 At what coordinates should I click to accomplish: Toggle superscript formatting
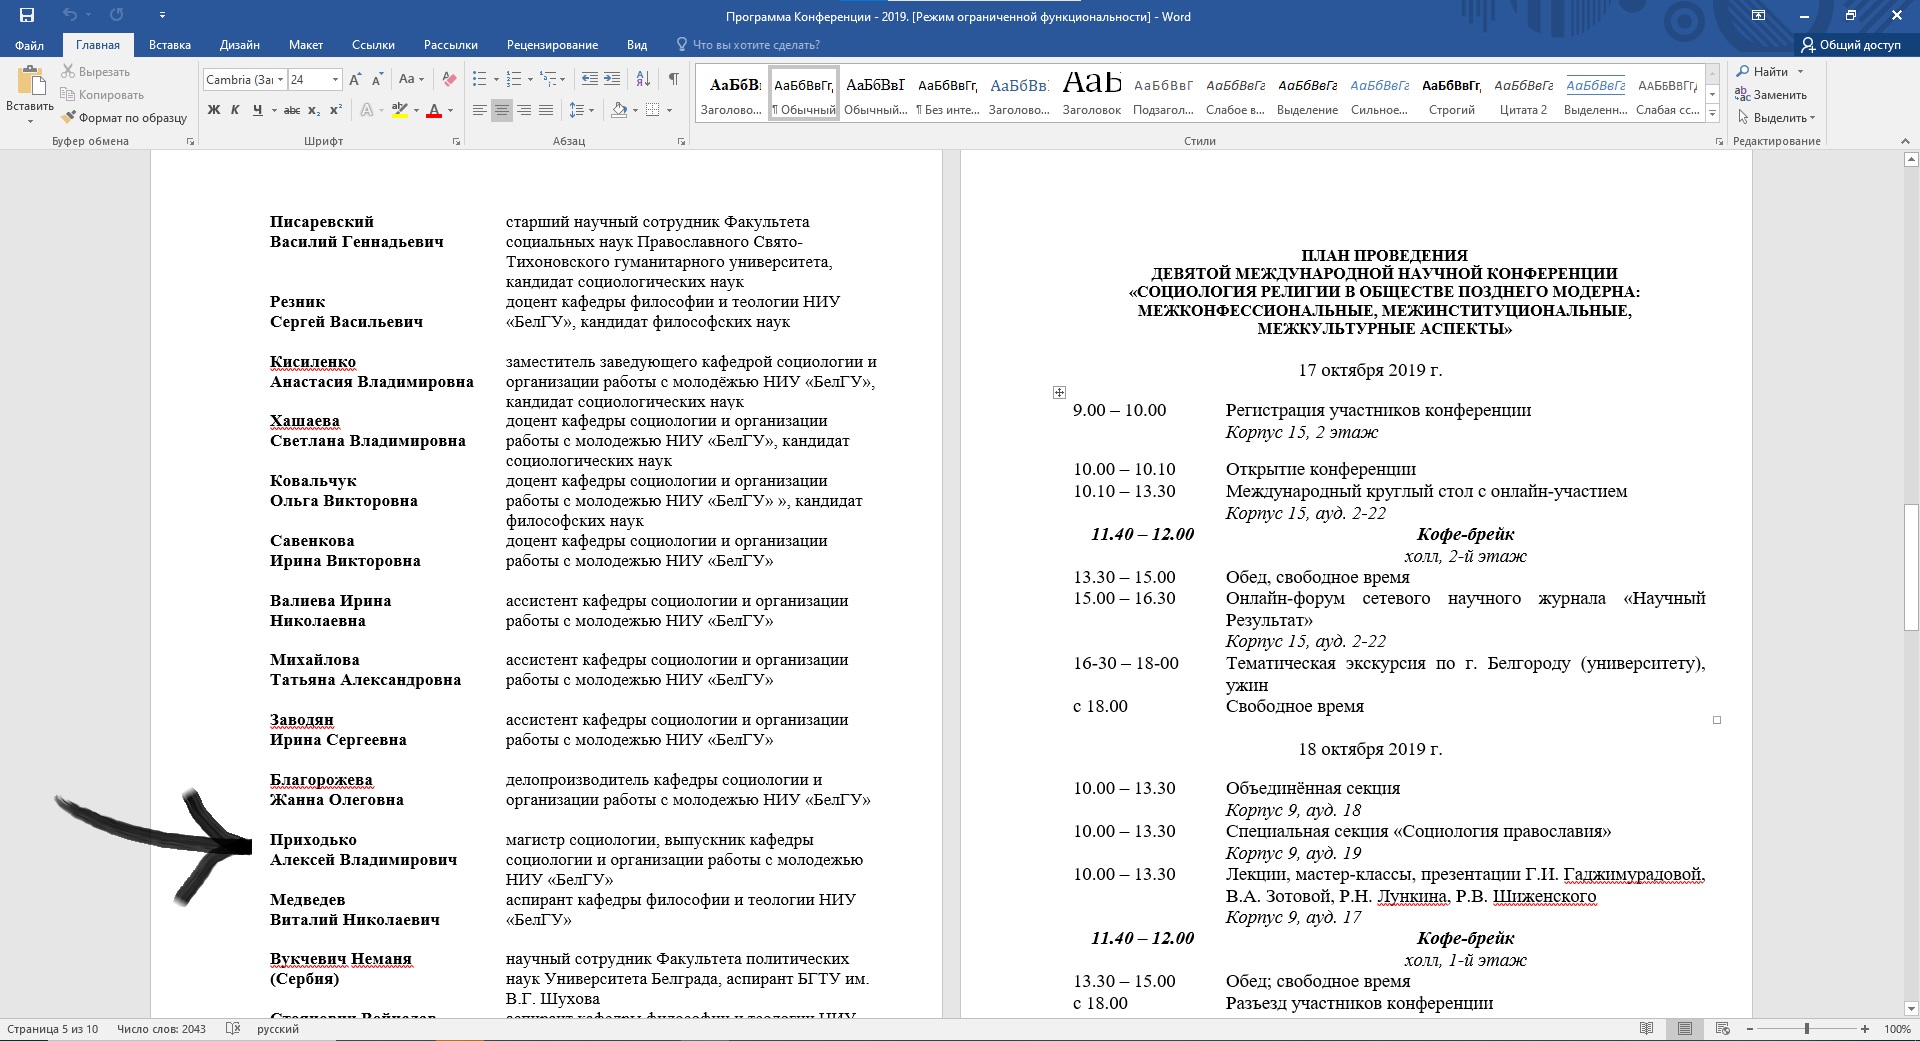[x=336, y=110]
